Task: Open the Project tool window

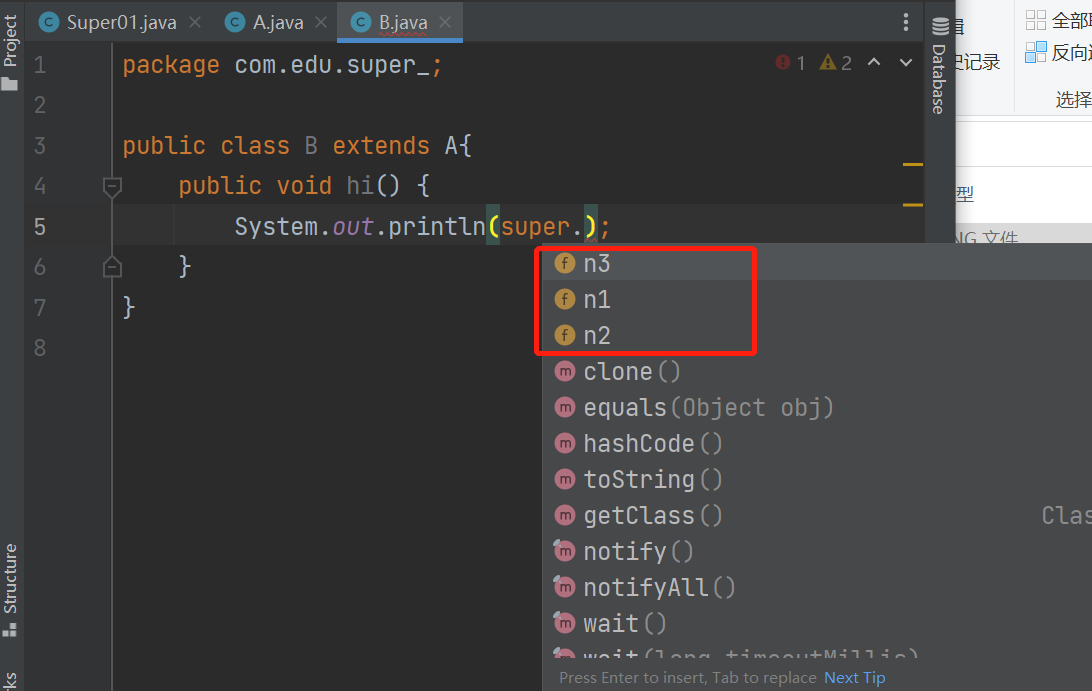Action: (11, 52)
